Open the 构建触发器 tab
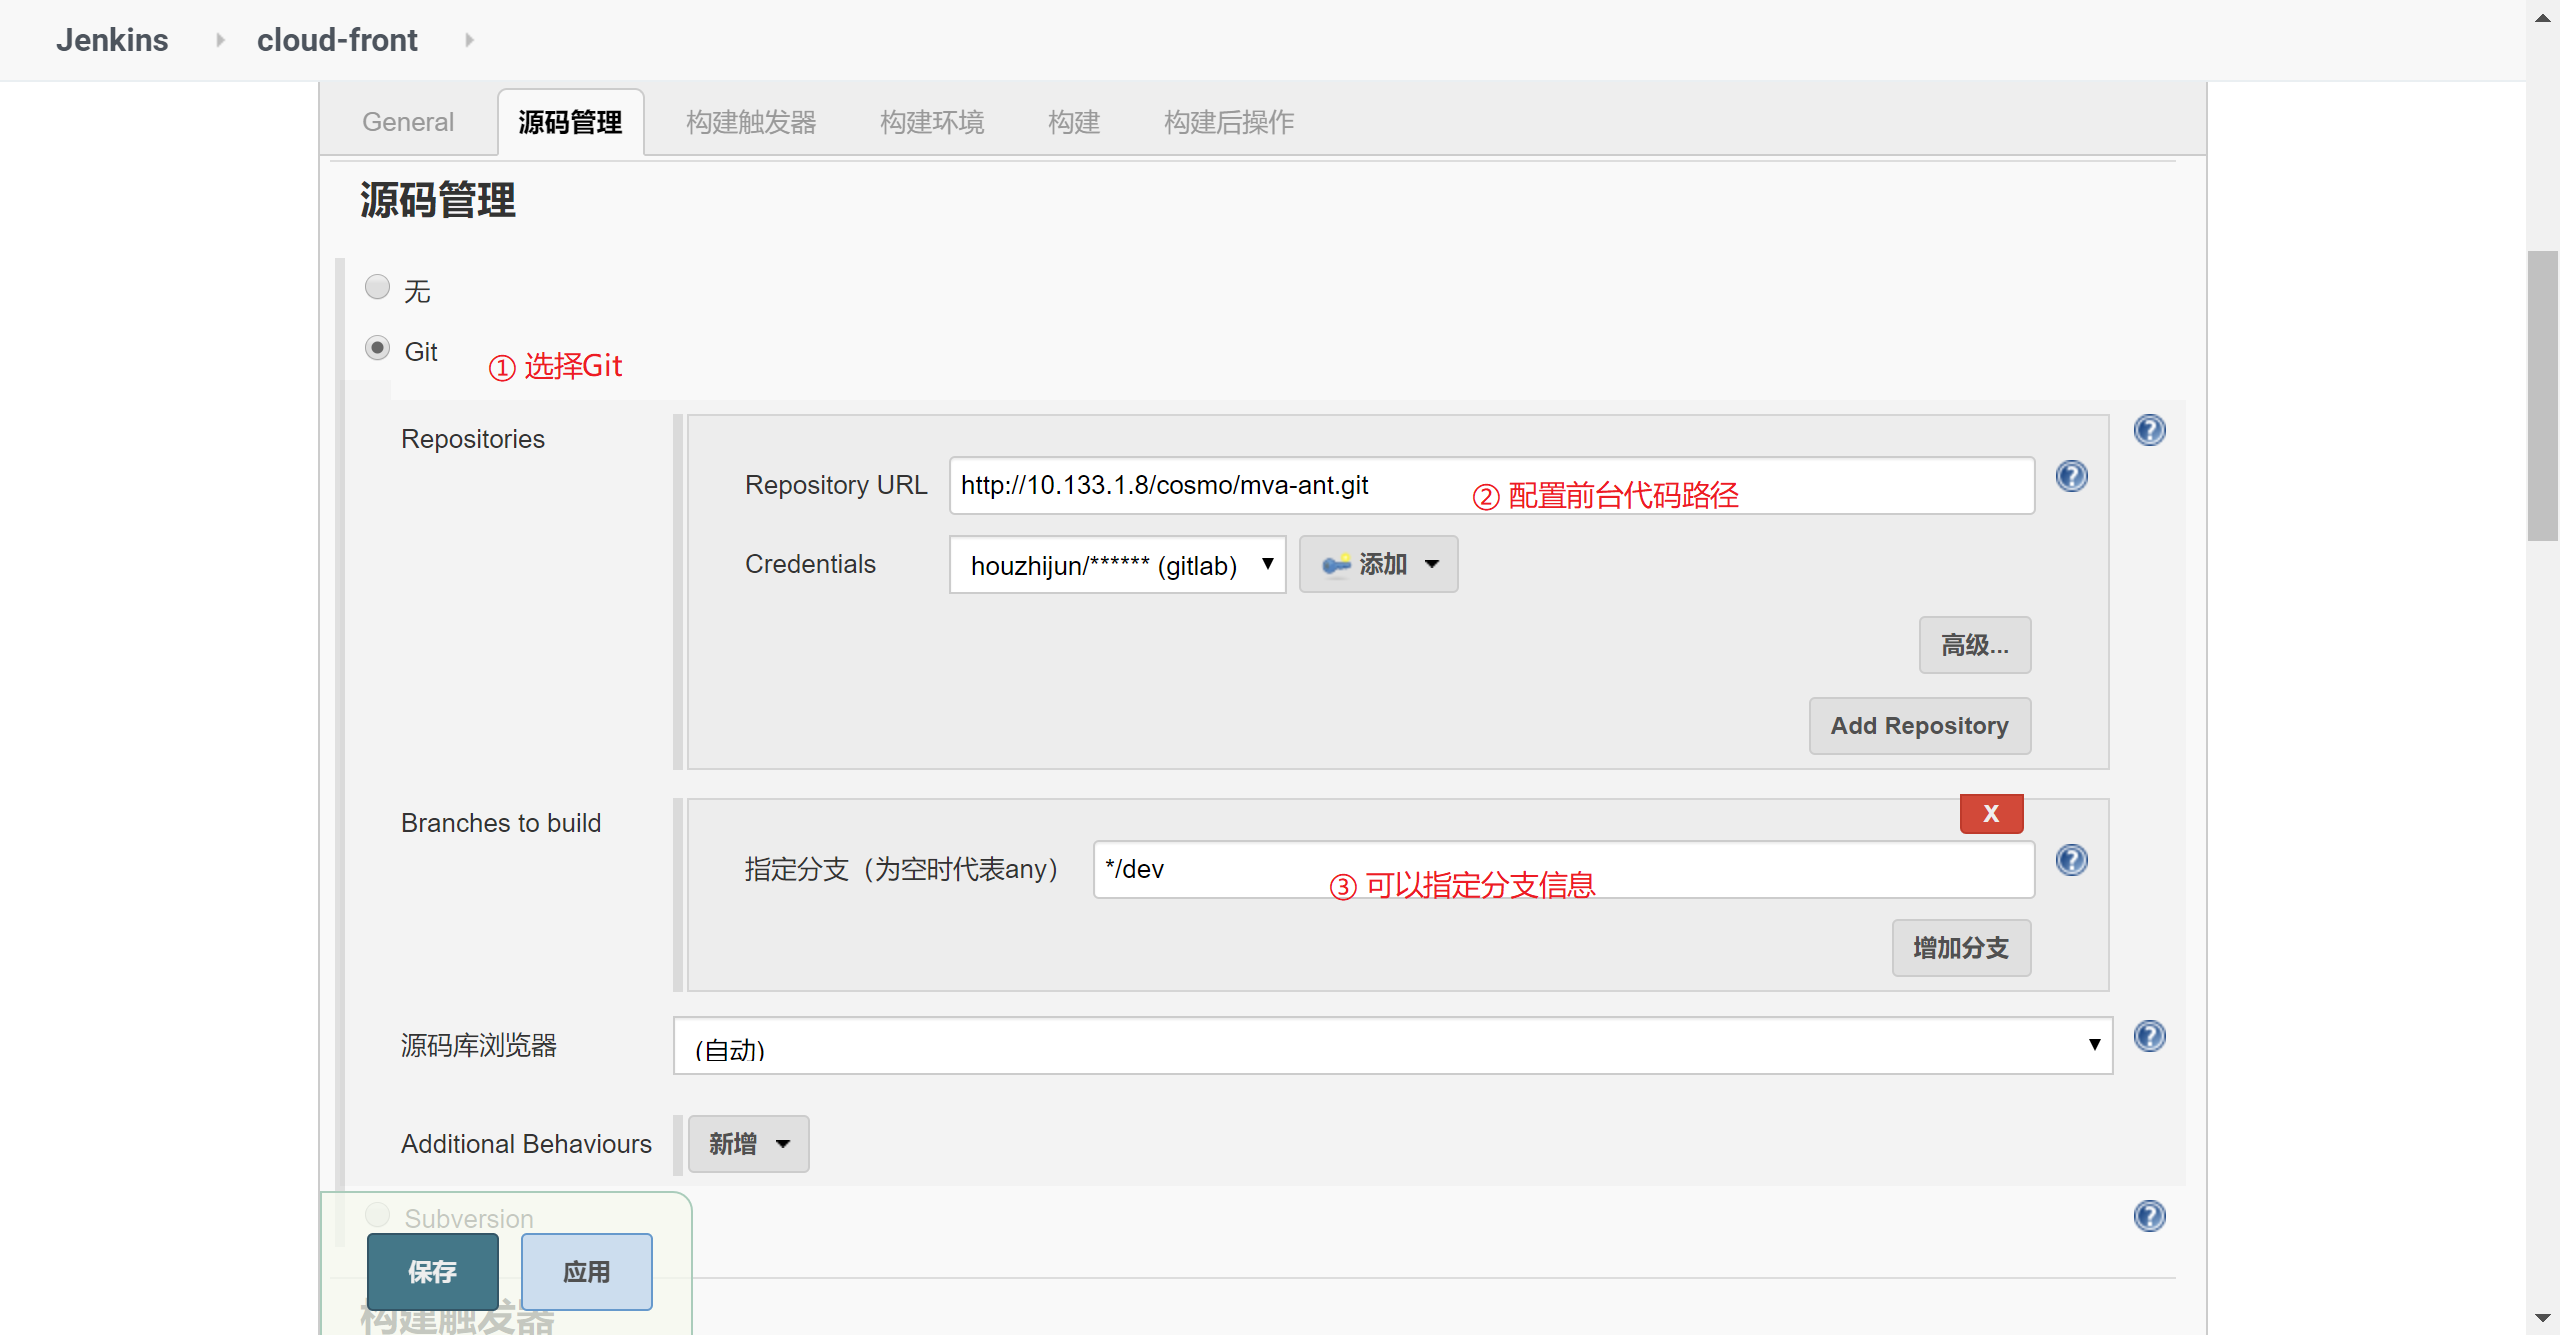The height and width of the screenshot is (1335, 2560). click(751, 122)
